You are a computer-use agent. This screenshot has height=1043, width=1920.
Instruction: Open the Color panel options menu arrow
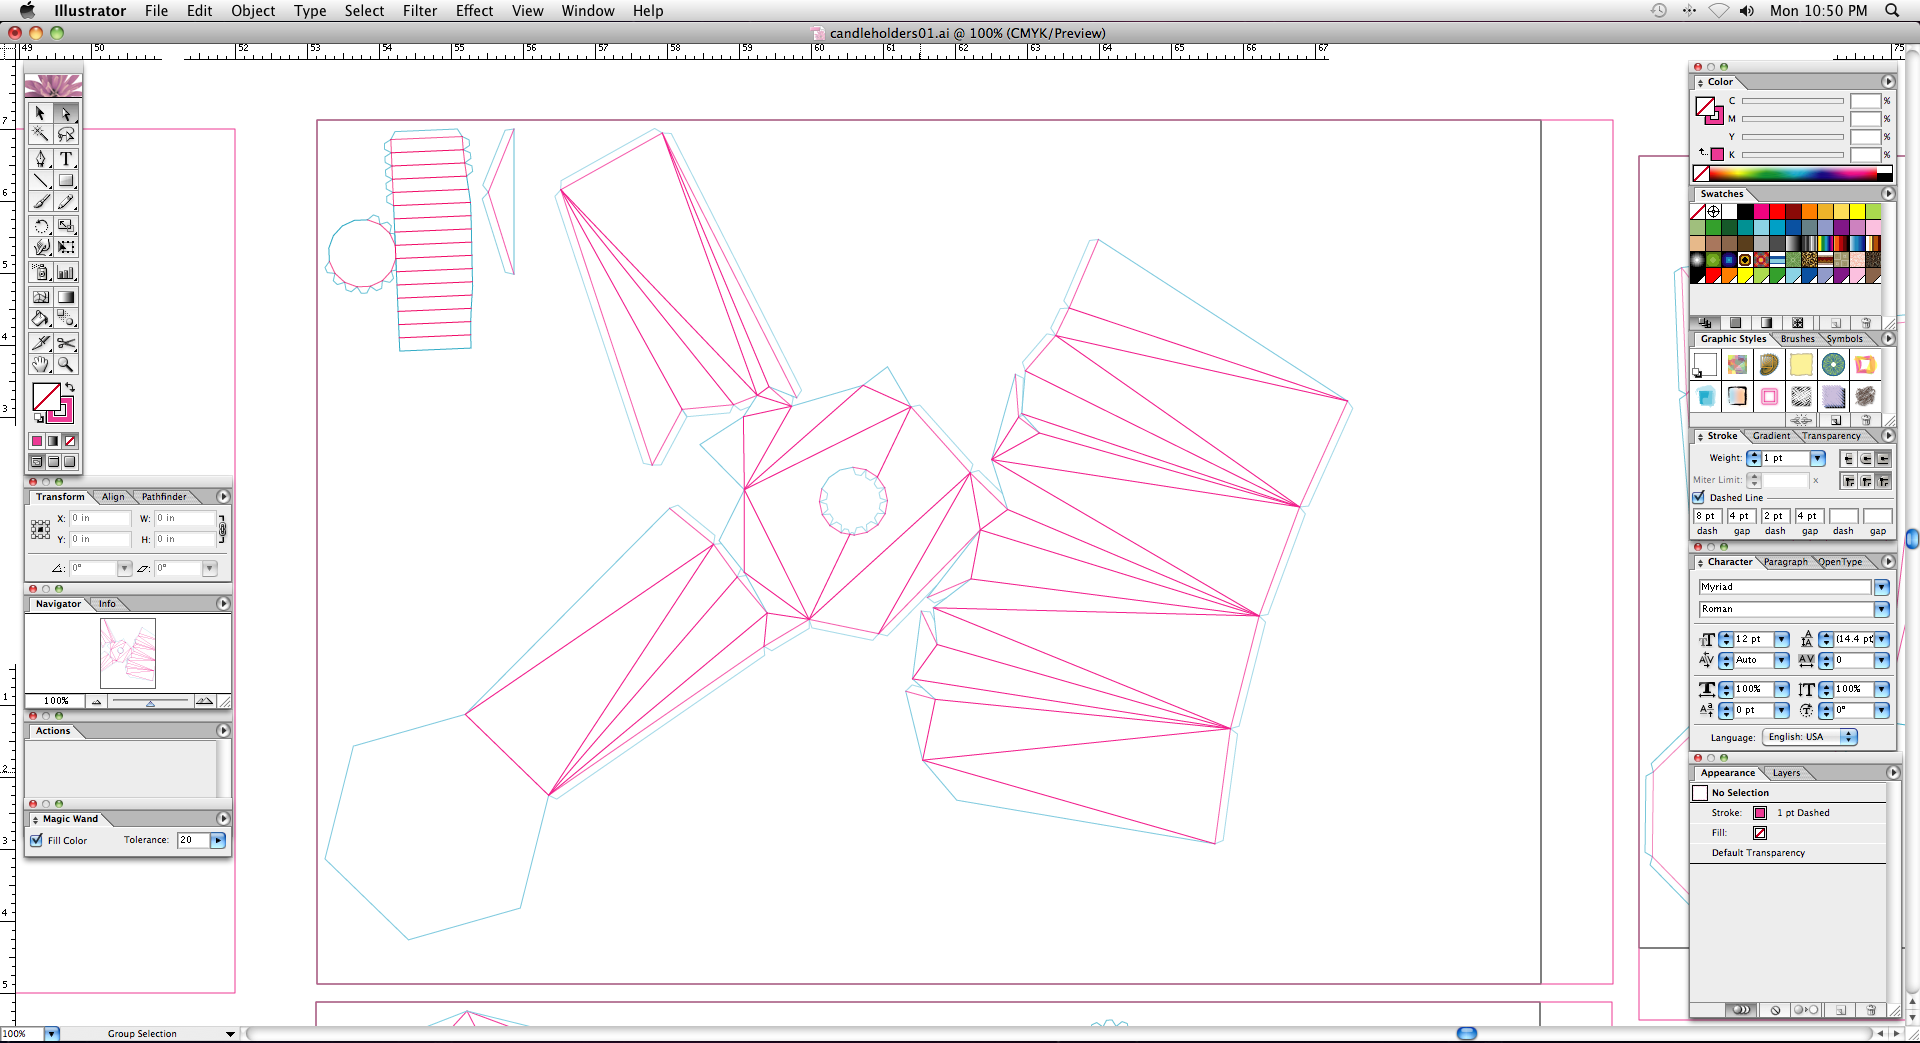click(1888, 82)
